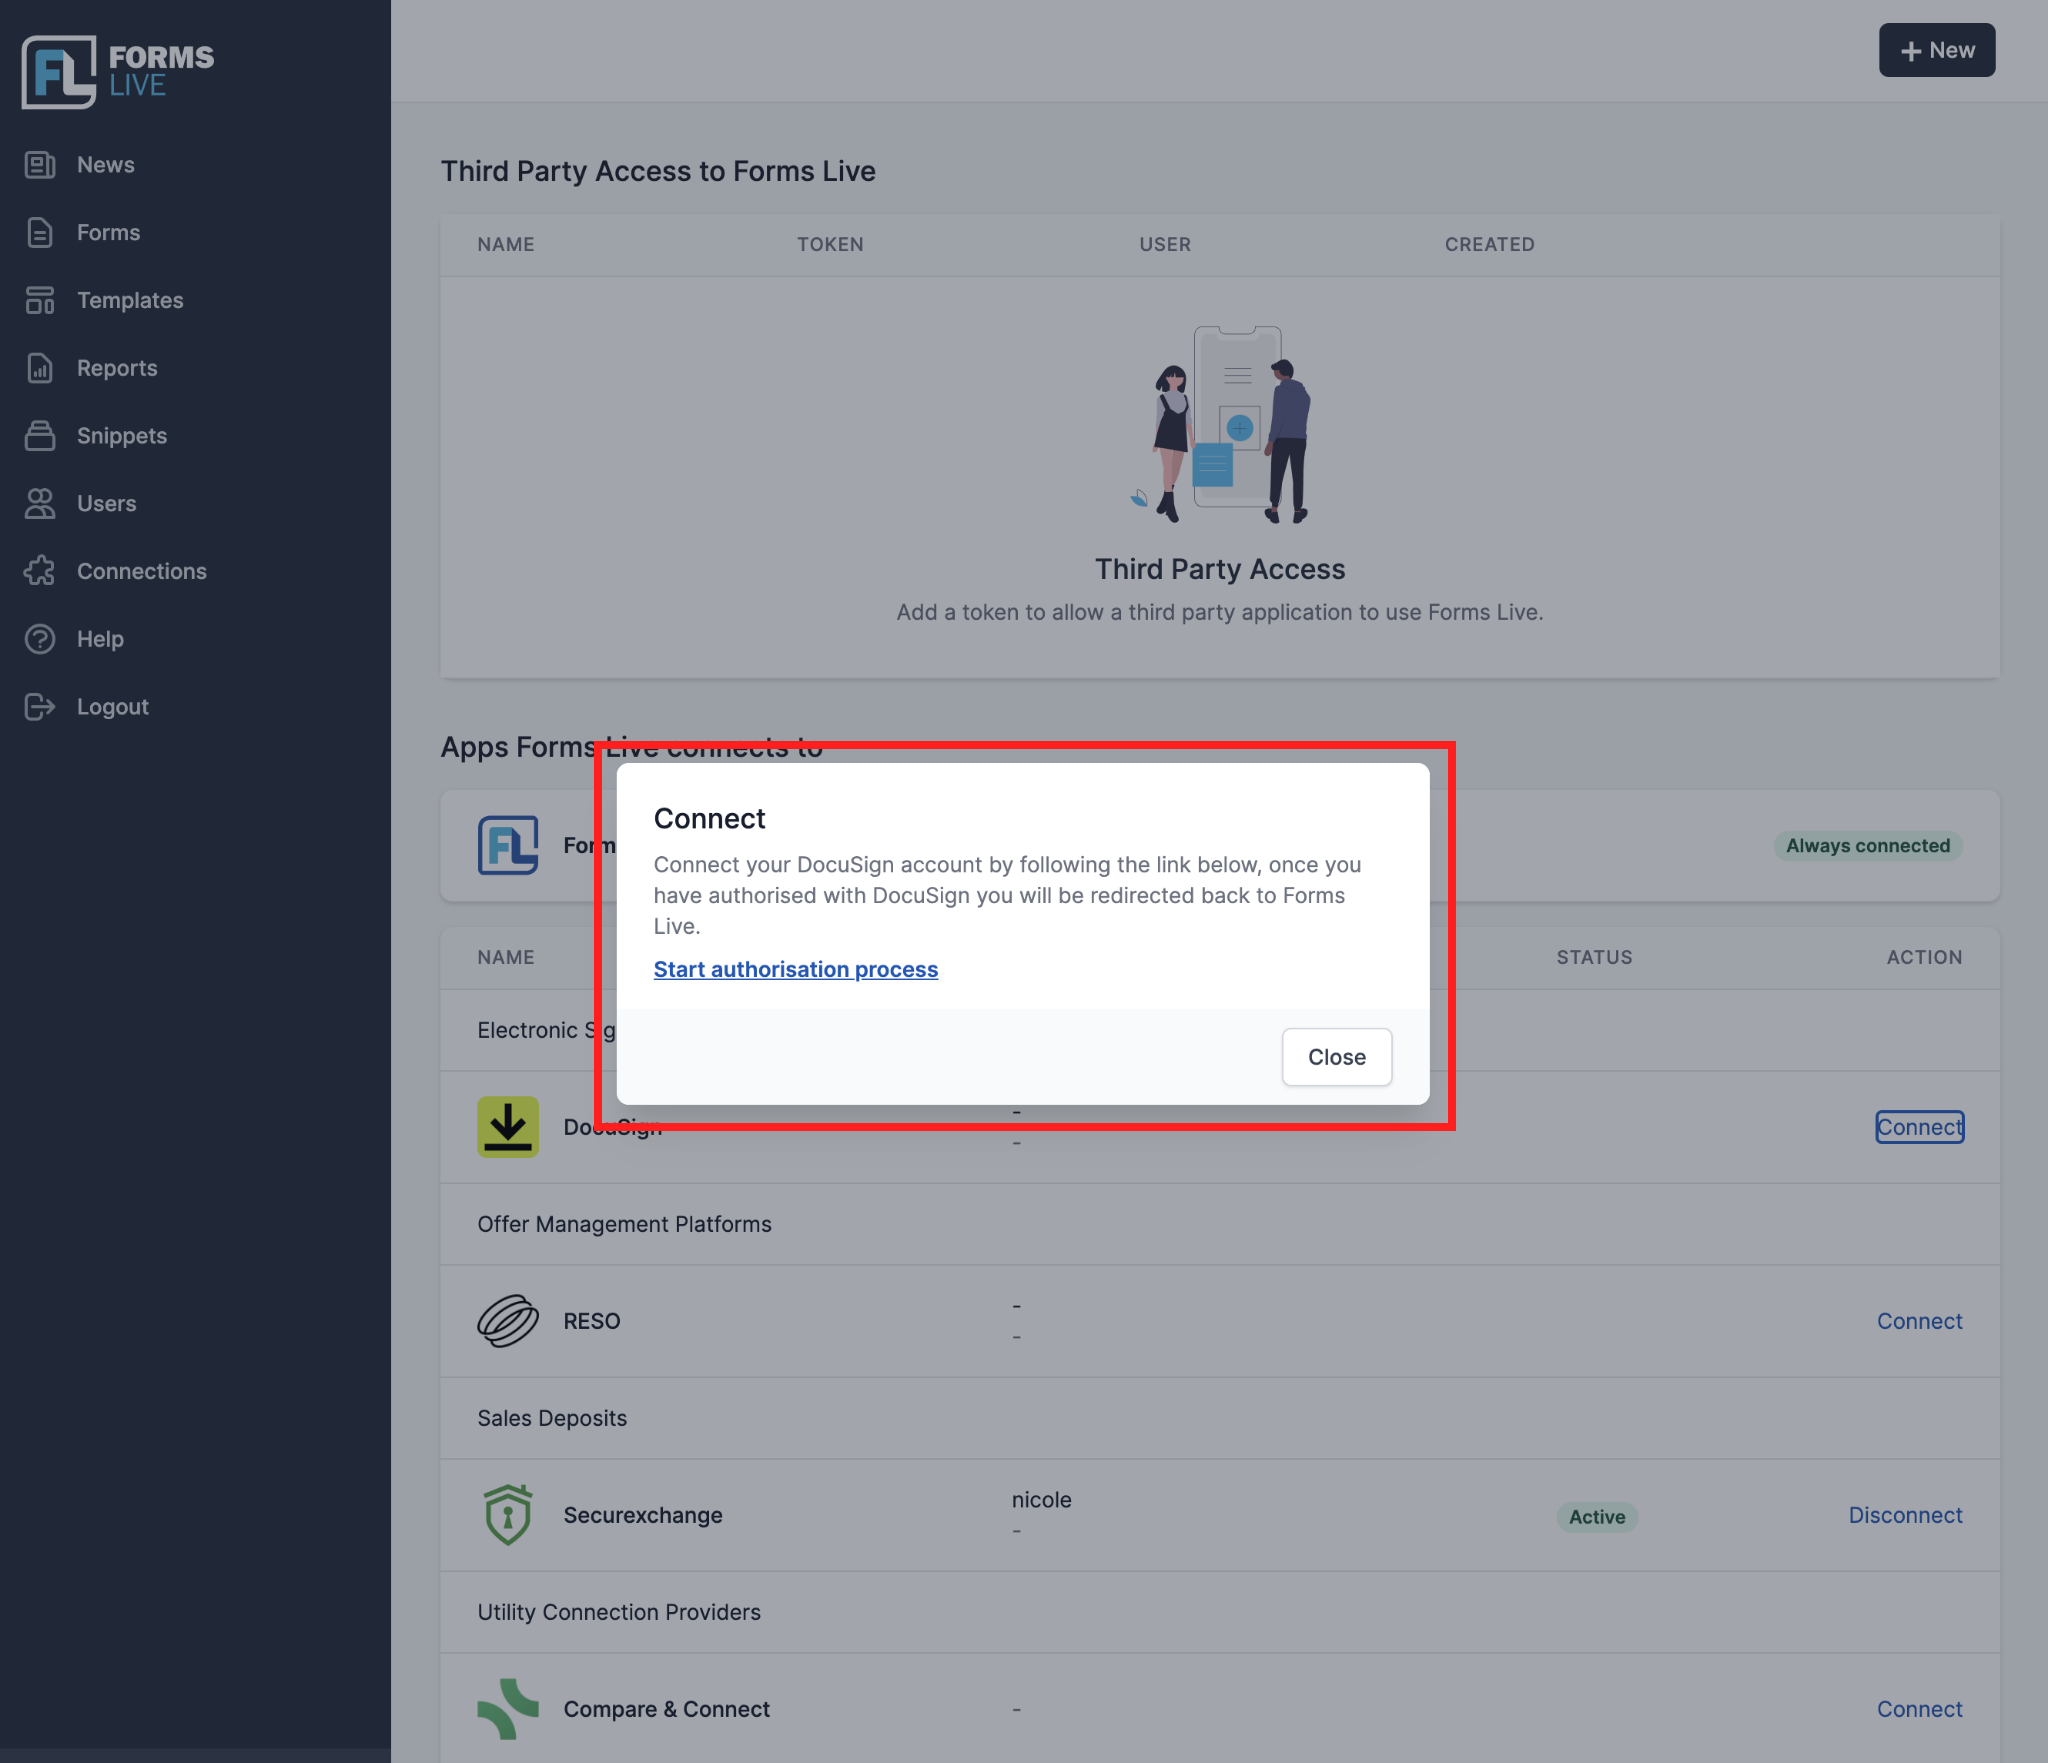Screen dimensions: 2048x1763
Task: Click the STATUS column header
Action: [1594, 958]
